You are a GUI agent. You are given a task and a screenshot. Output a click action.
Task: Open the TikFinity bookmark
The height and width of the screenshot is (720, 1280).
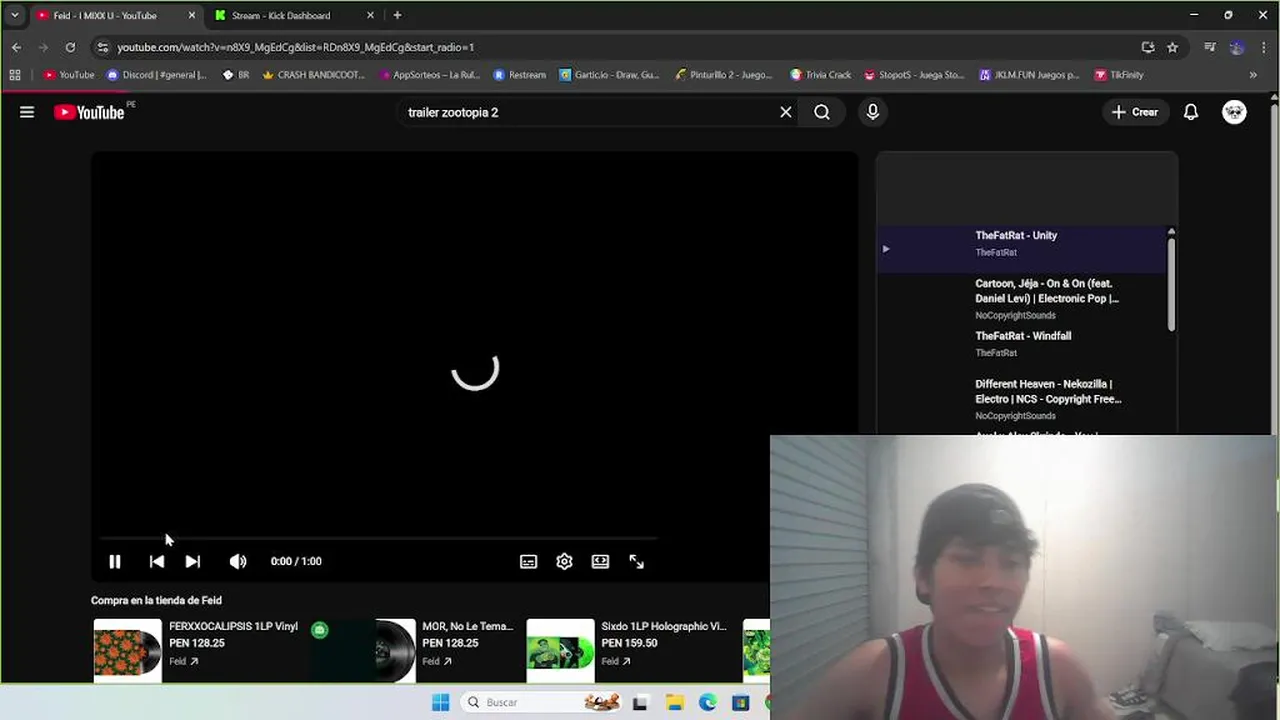pos(1119,75)
